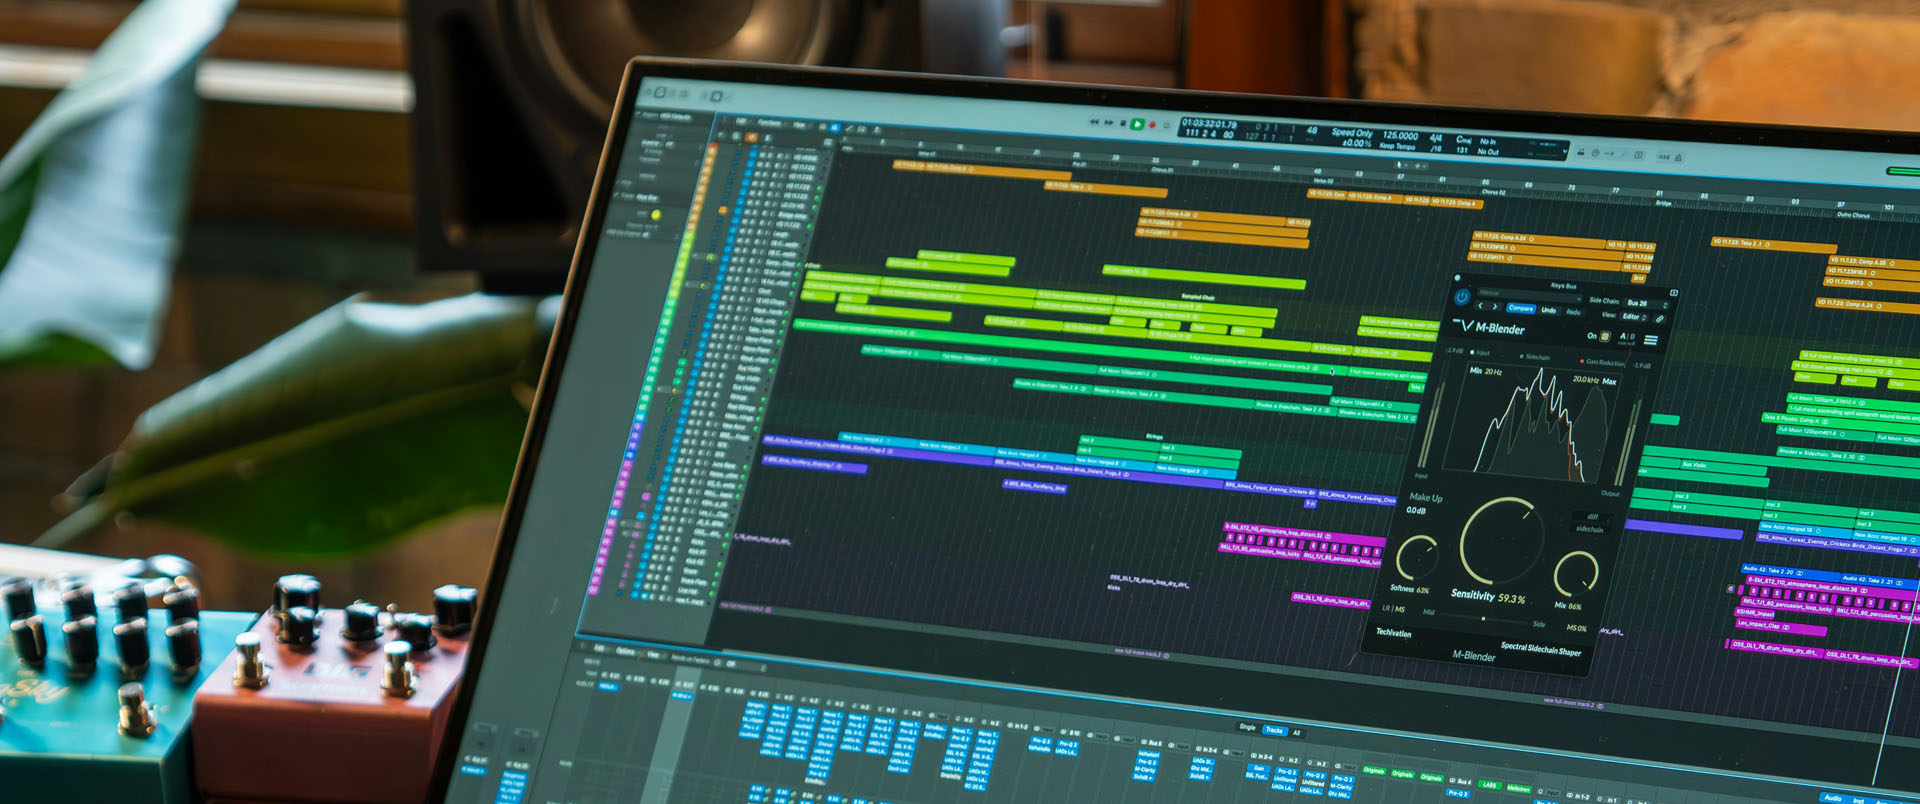The width and height of the screenshot is (1920, 804).
Task: Click Undo in the plugin header
Action: 1549,310
